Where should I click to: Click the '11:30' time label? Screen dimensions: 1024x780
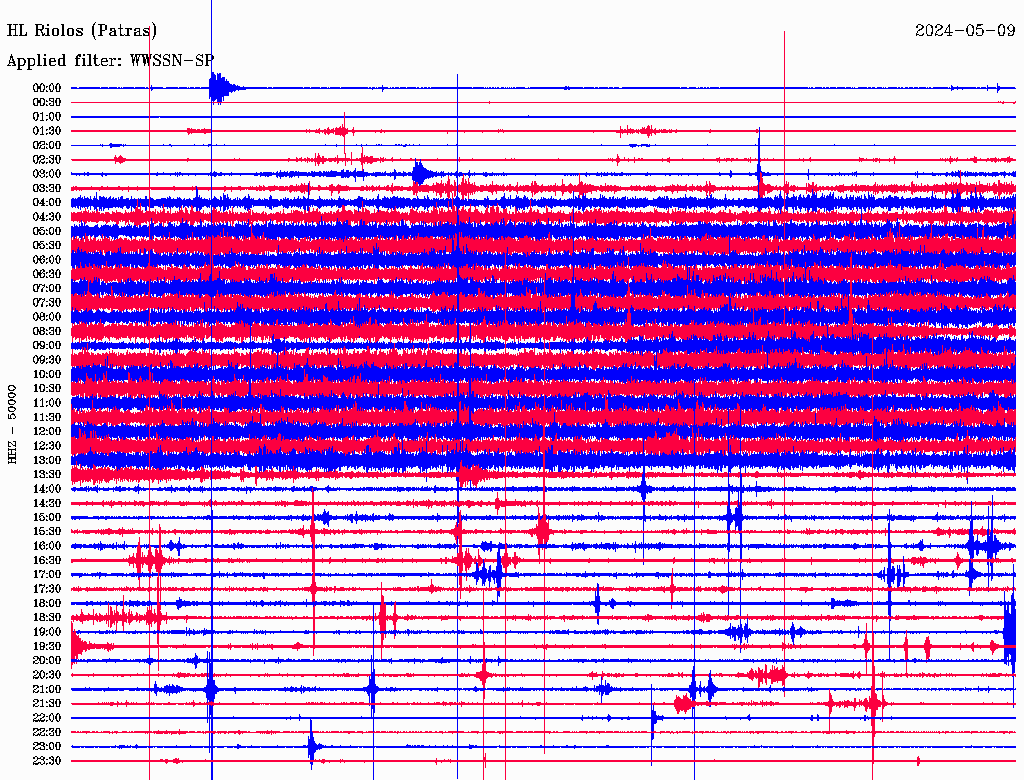pos(47,417)
